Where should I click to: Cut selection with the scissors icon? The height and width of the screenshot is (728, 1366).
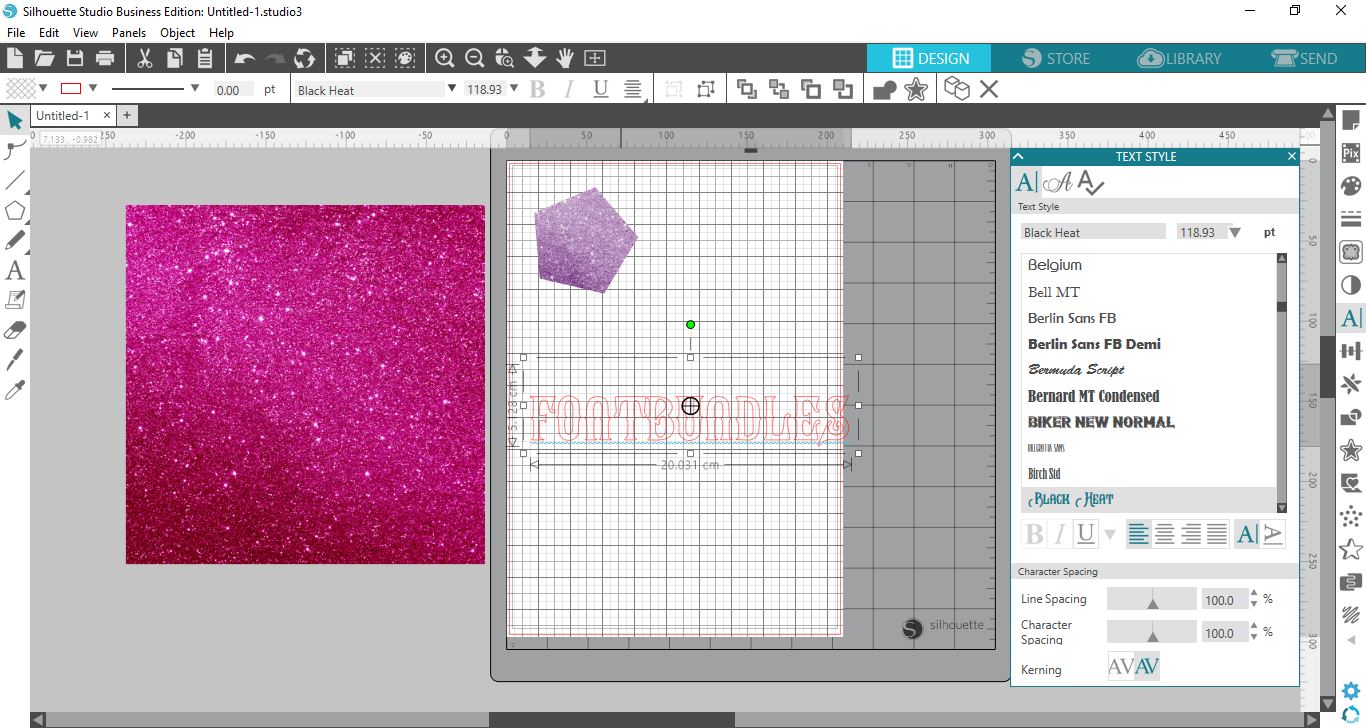pos(144,58)
